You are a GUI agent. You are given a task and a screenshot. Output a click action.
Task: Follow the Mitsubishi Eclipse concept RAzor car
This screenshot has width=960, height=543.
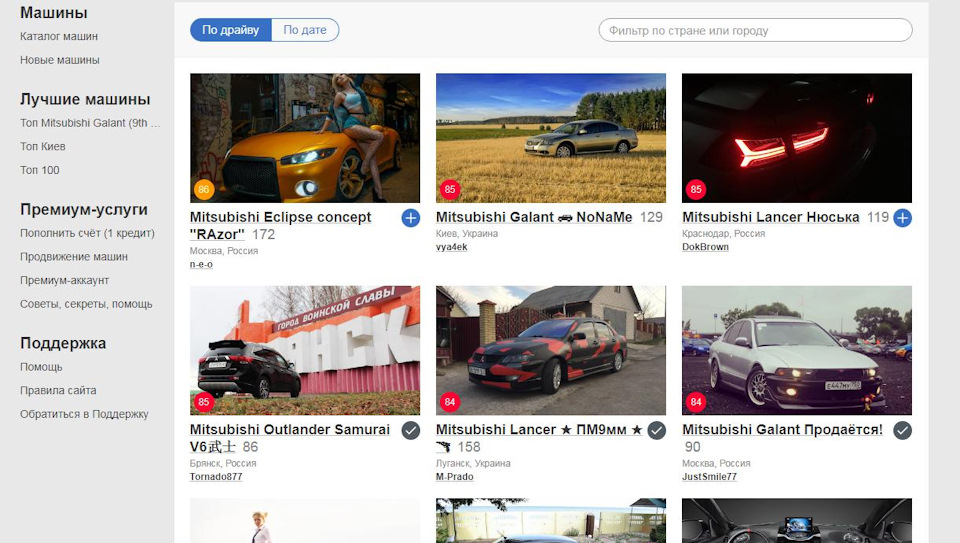point(411,218)
